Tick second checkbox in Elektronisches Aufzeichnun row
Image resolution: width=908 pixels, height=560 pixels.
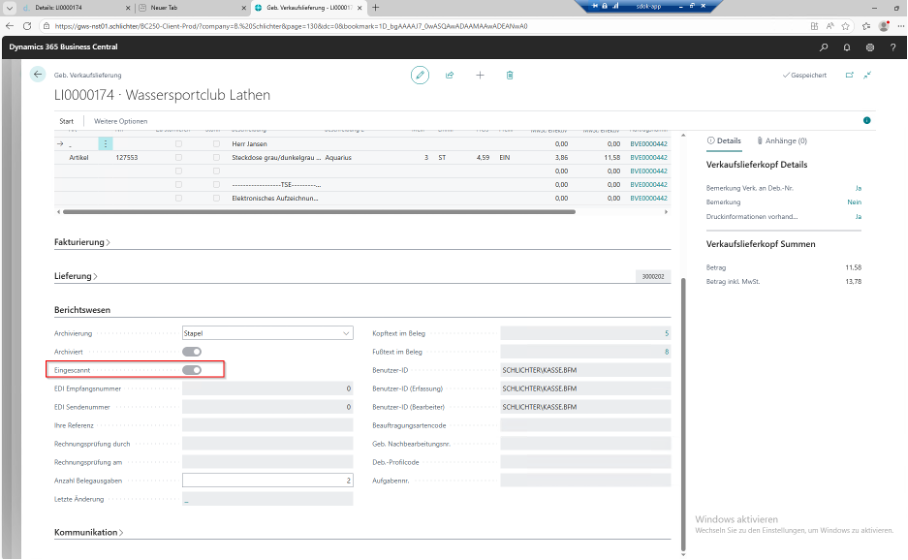(216, 198)
